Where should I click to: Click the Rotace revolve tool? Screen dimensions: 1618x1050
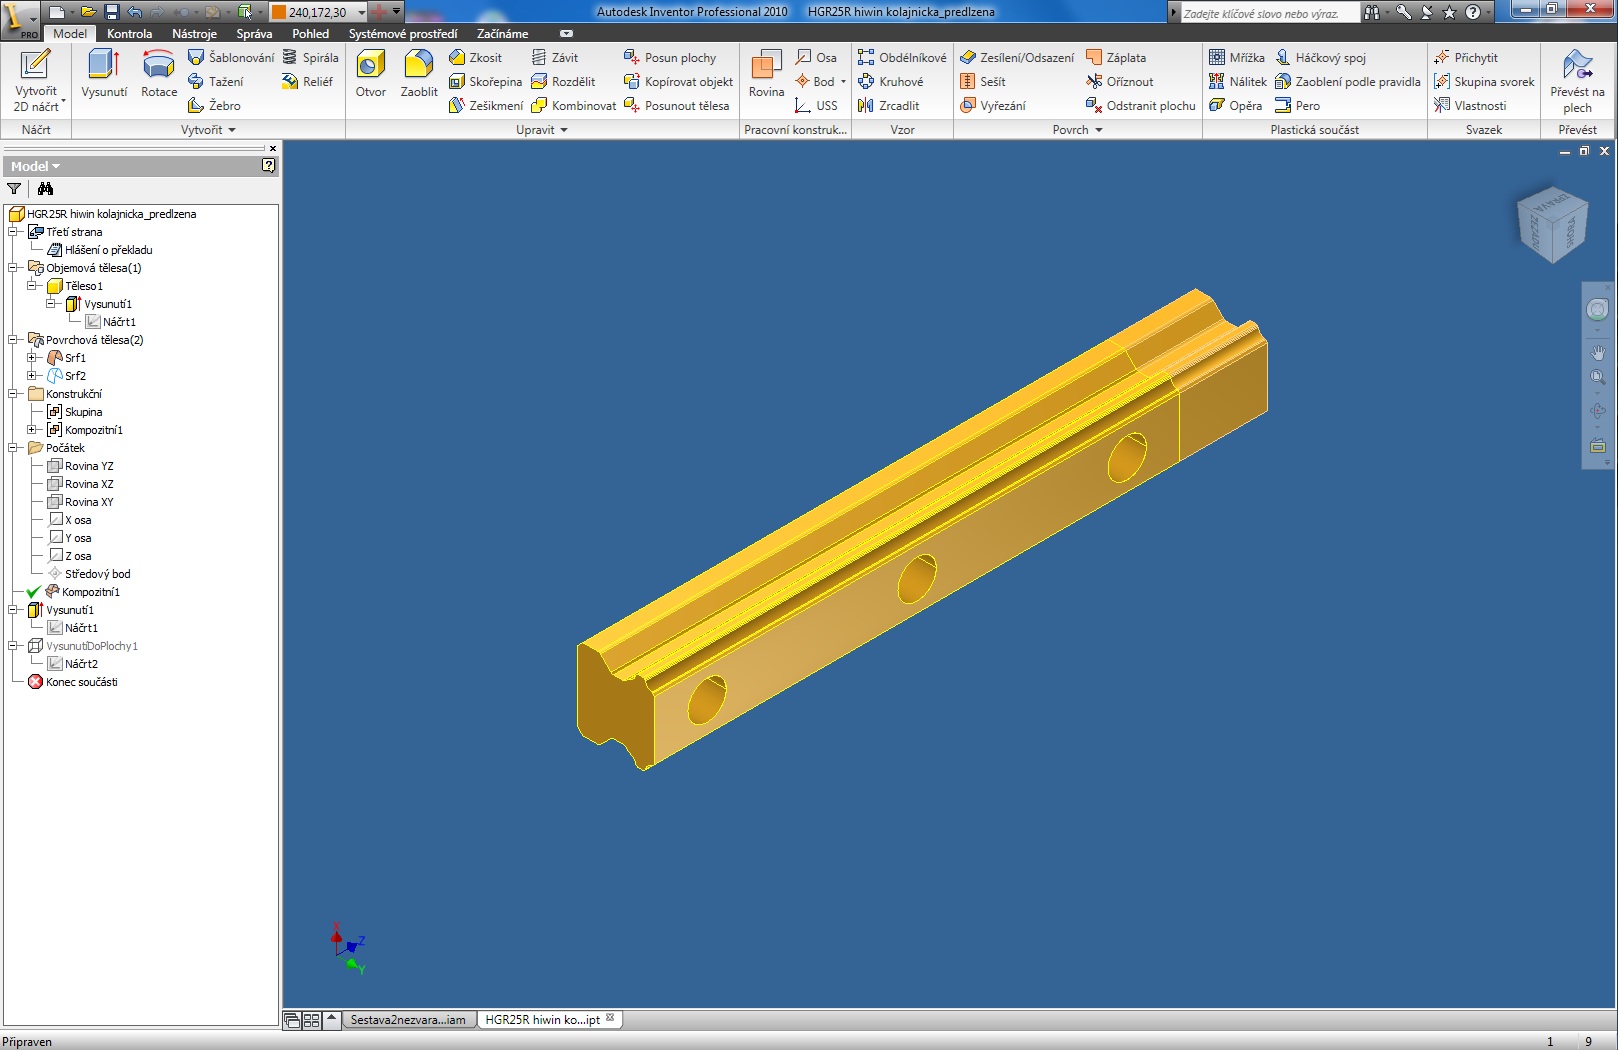click(159, 75)
